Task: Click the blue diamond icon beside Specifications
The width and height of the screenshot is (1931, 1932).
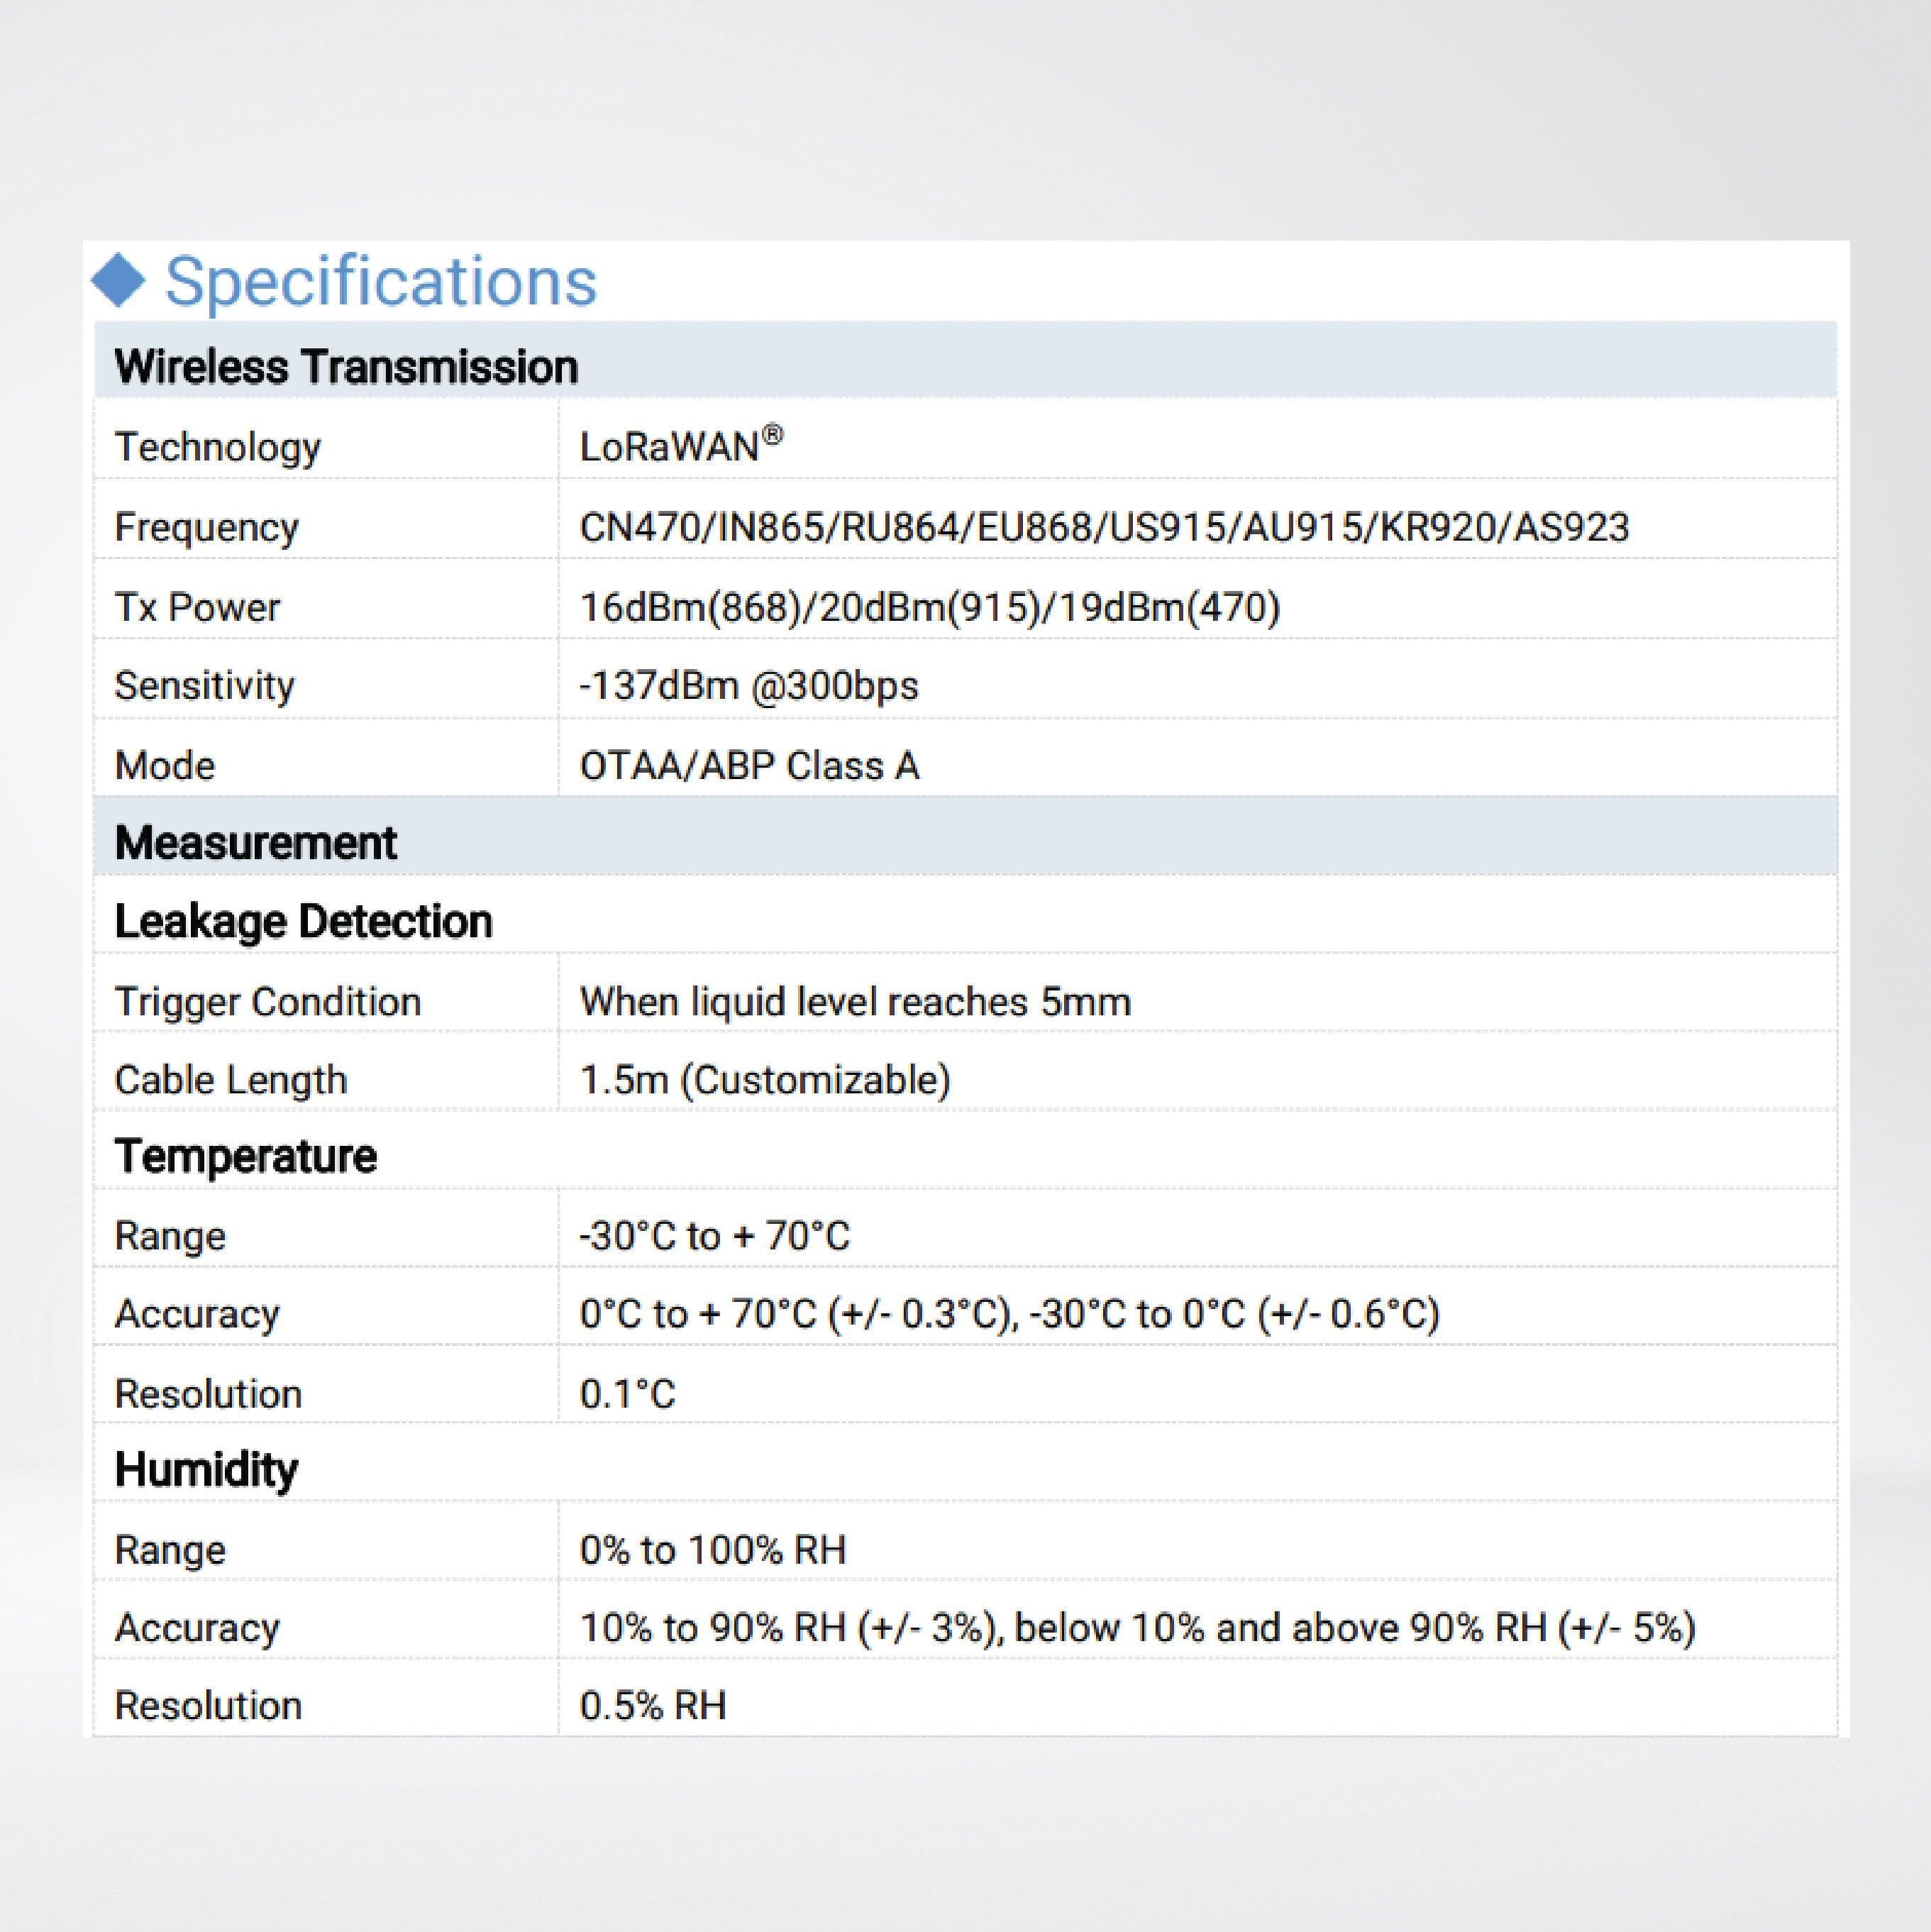Action: point(119,281)
